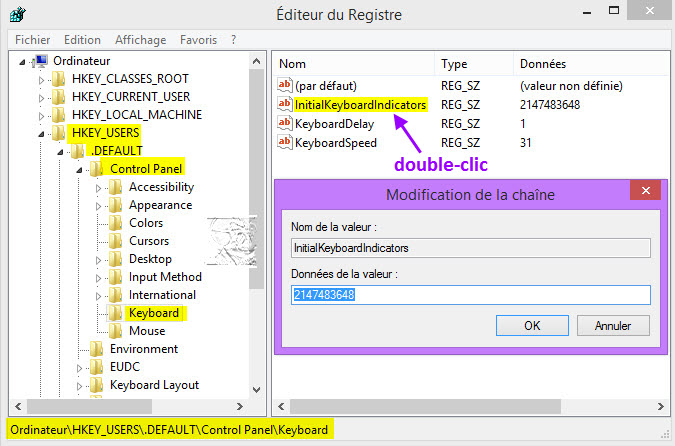Click the string icon of InitialKeyboardIndicators
This screenshot has width=675, height=446.
[x=285, y=104]
